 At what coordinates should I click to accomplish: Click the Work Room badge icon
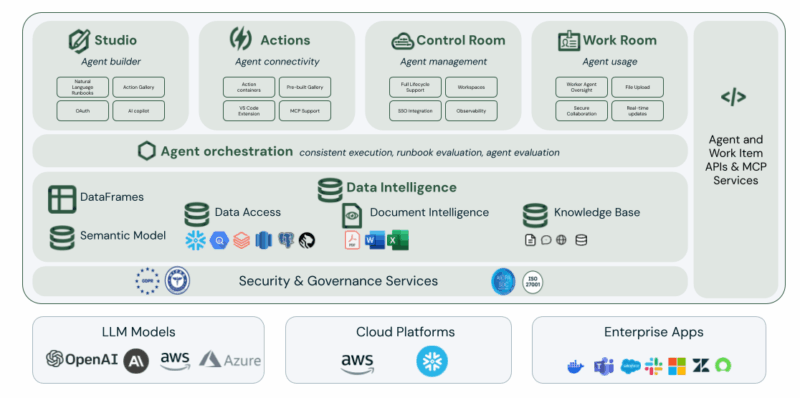569,41
